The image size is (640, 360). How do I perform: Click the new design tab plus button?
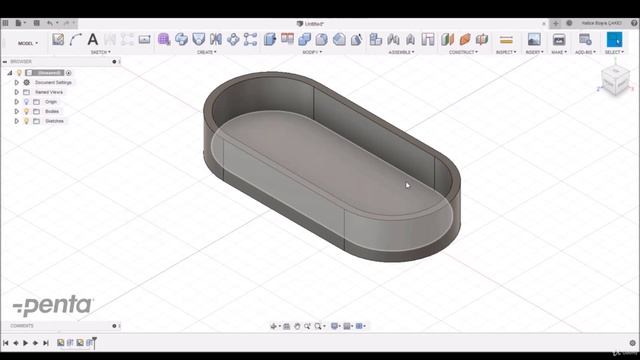point(556,23)
